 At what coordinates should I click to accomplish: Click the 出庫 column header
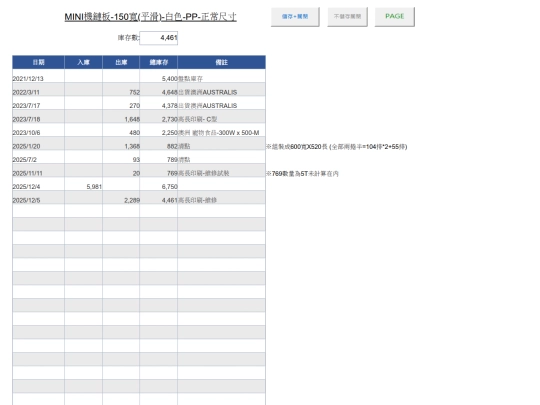pos(121,62)
